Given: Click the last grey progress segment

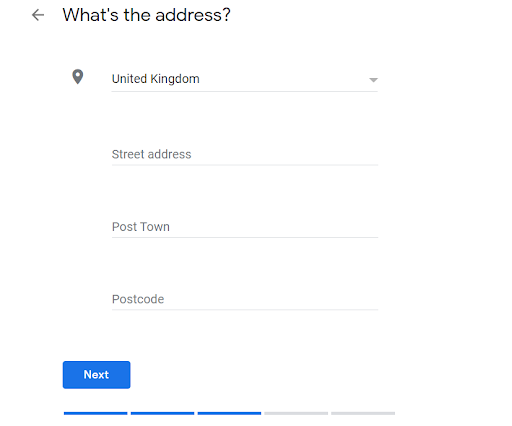Looking at the screenshot, I should pos(363,413).
